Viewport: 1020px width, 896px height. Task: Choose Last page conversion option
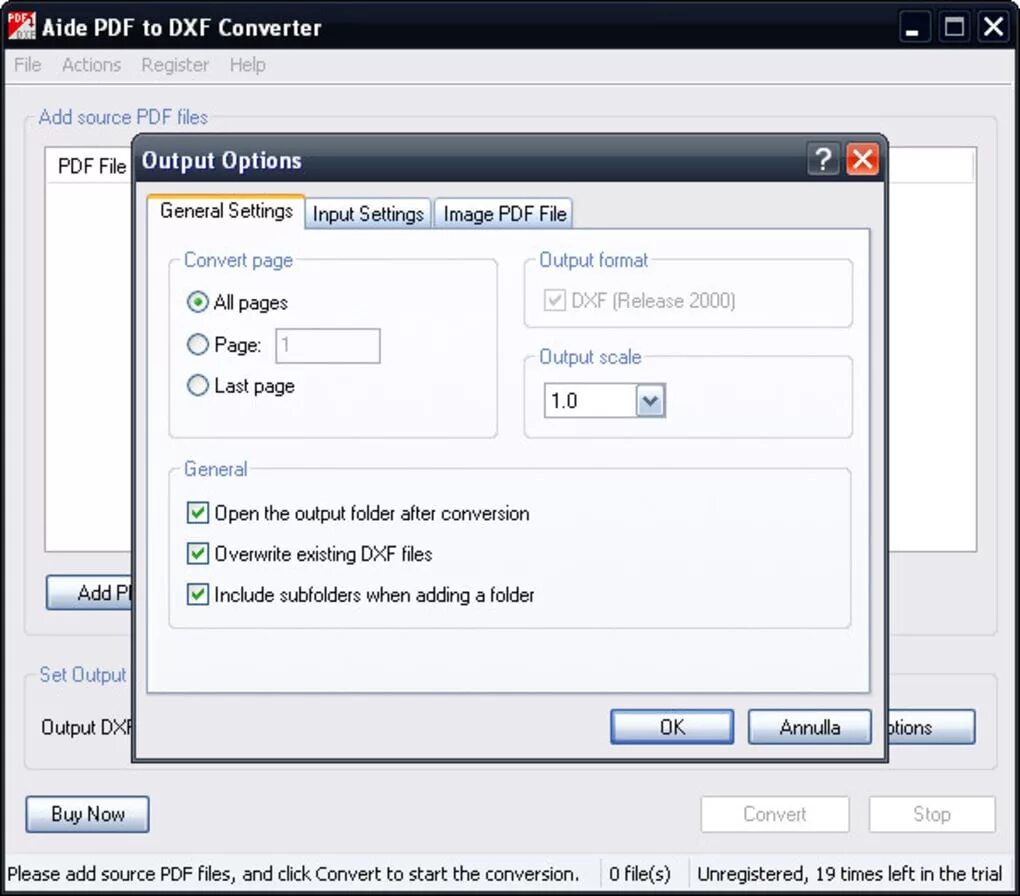click(198, 385)
